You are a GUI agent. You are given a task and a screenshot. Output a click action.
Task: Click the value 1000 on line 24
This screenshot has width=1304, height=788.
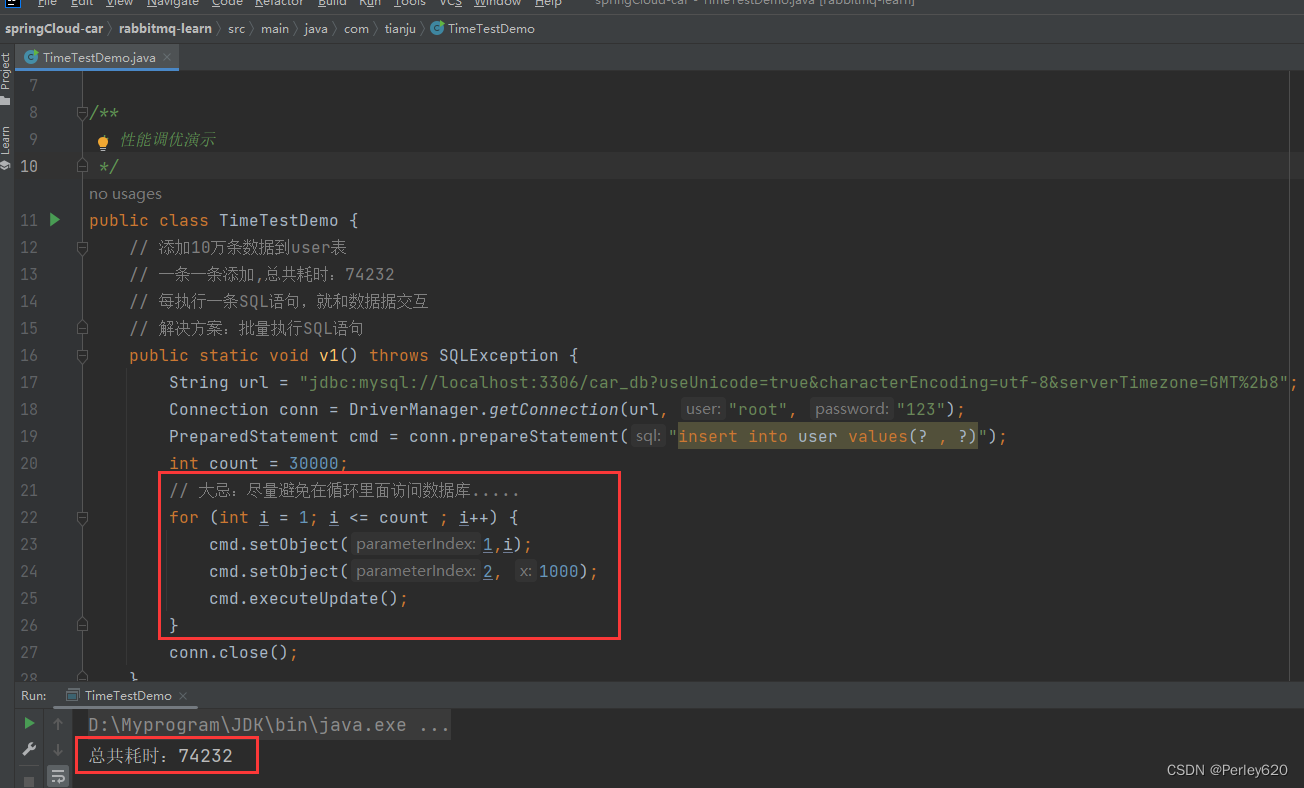(558, 571)
